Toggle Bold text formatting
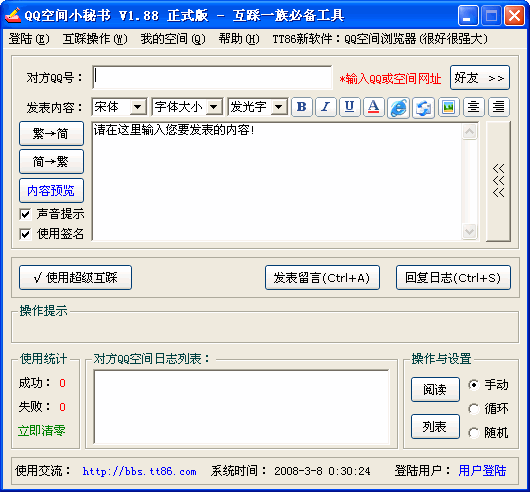This screenshot has height=492, width=530. pos(302,107)
